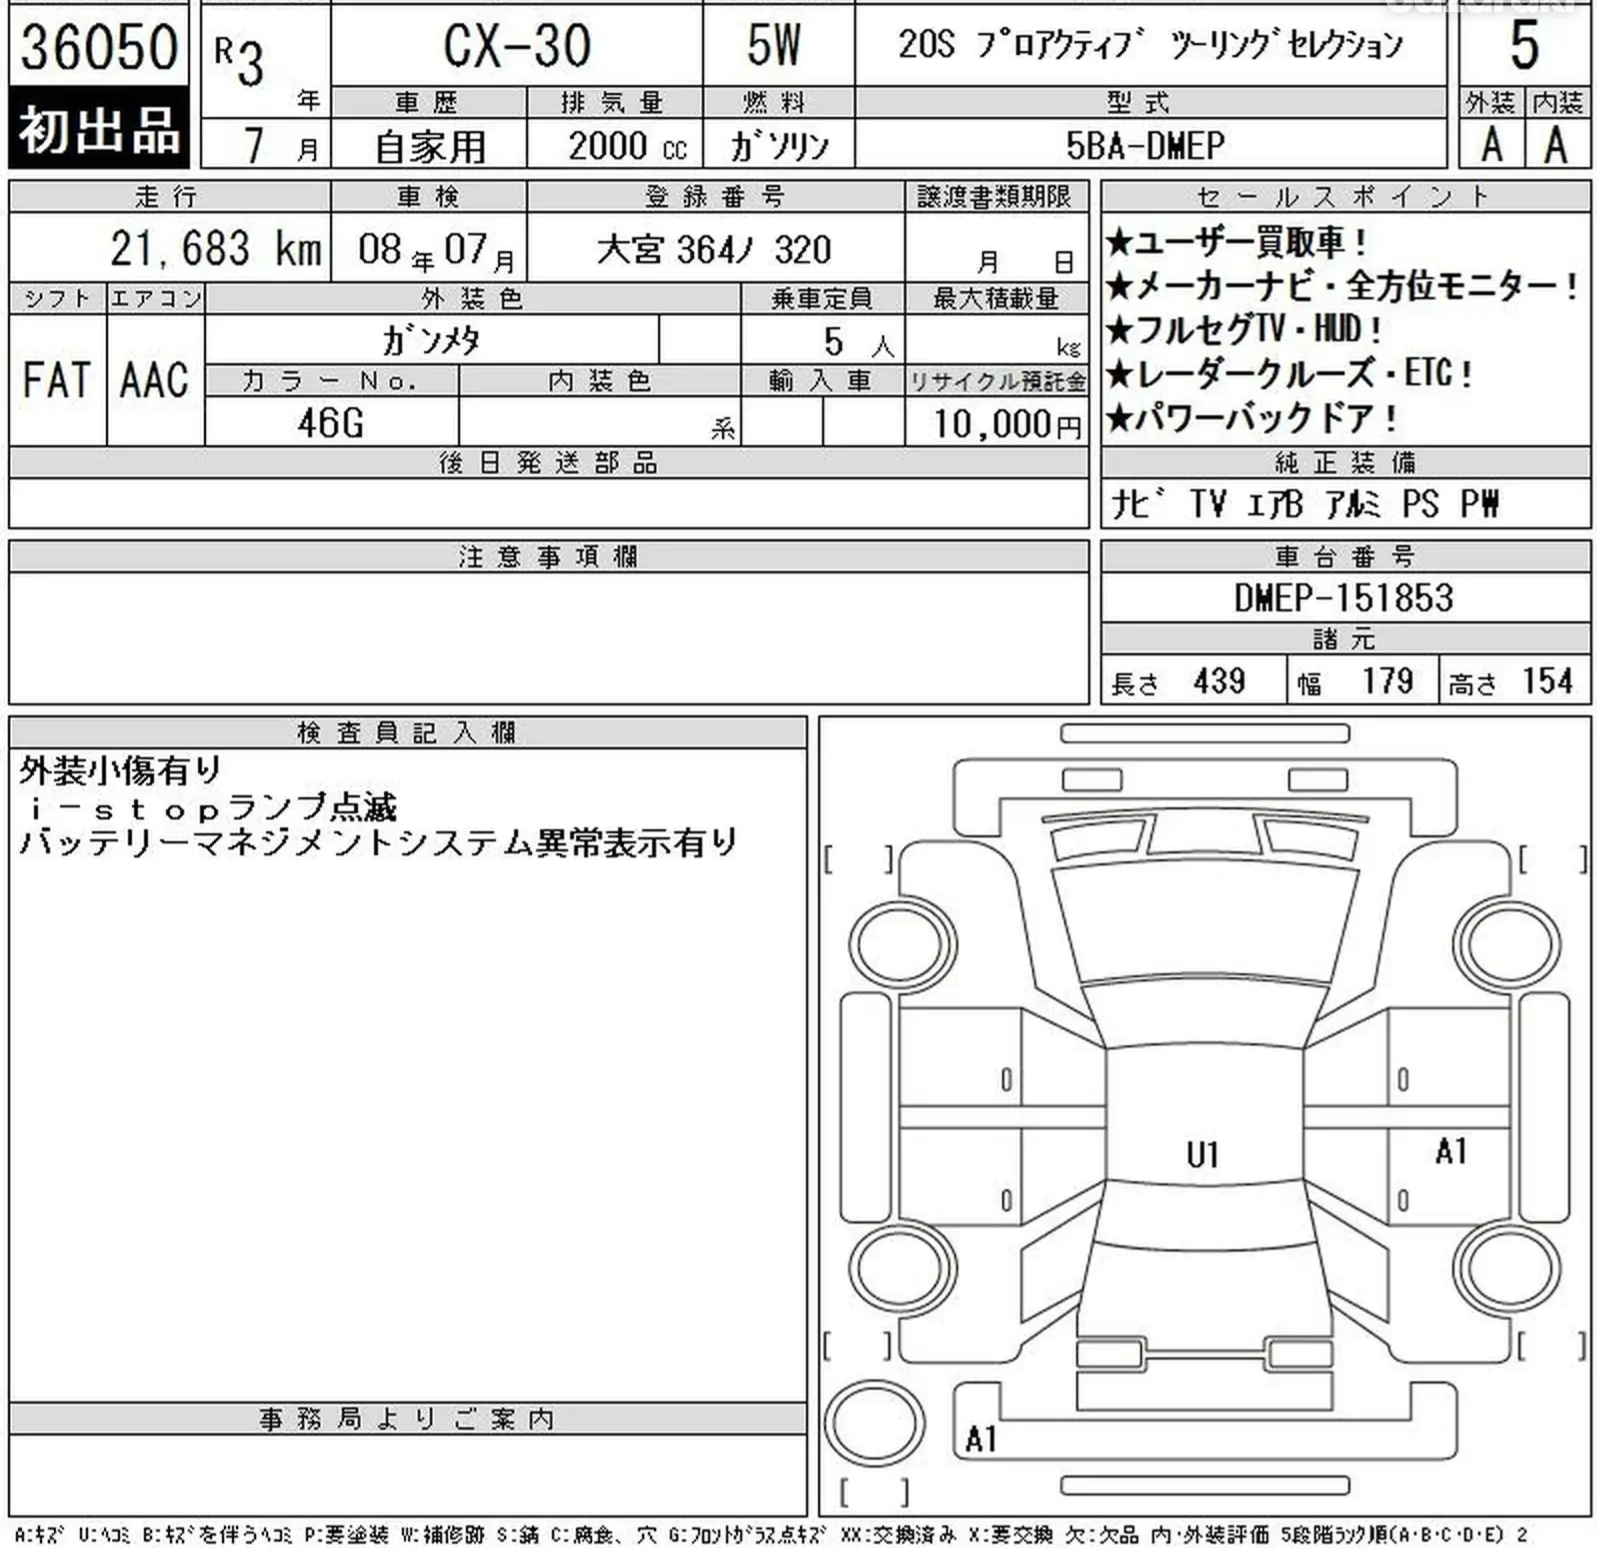1597x1563 pixels.
Task: Click the A1 scratch mark on the rear bumper
Action: (980, 1438)
